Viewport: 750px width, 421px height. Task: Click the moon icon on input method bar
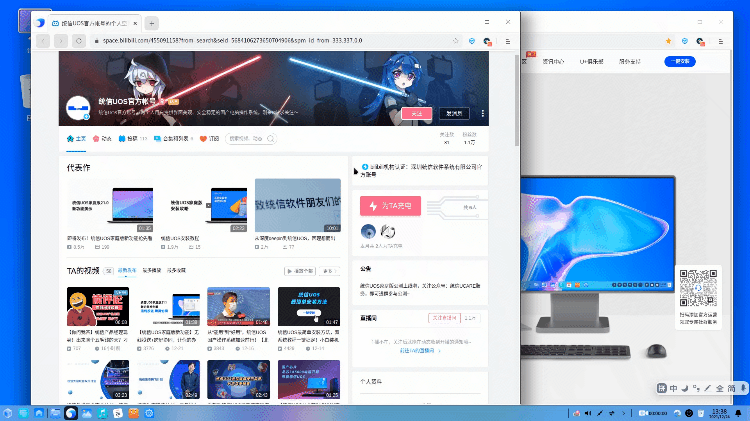[x=684, y=388]
